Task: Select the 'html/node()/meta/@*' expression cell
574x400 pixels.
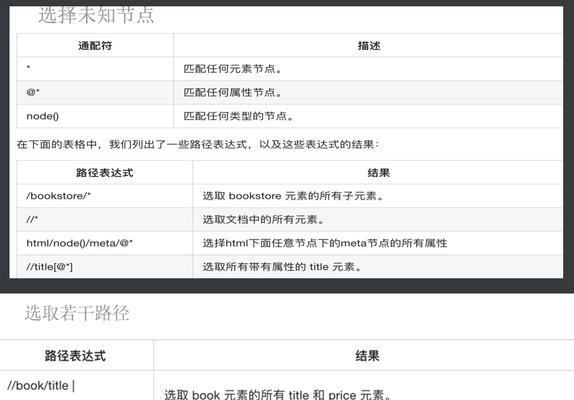Action: tap(105, 243)
